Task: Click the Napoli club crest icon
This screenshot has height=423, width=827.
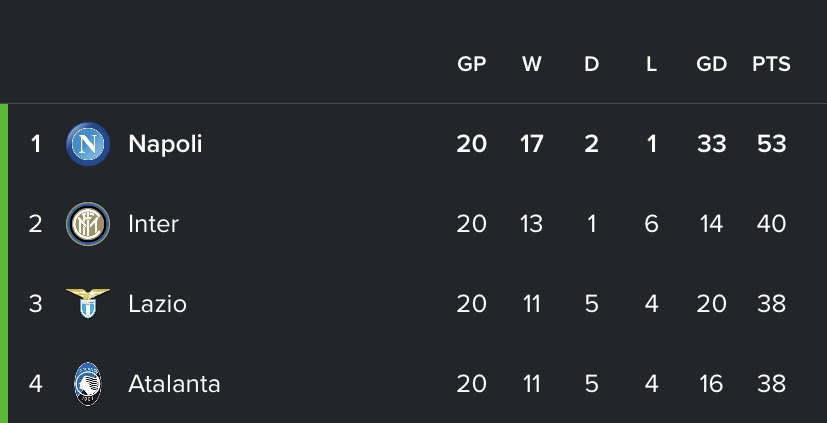Action: tap(88, 144)
